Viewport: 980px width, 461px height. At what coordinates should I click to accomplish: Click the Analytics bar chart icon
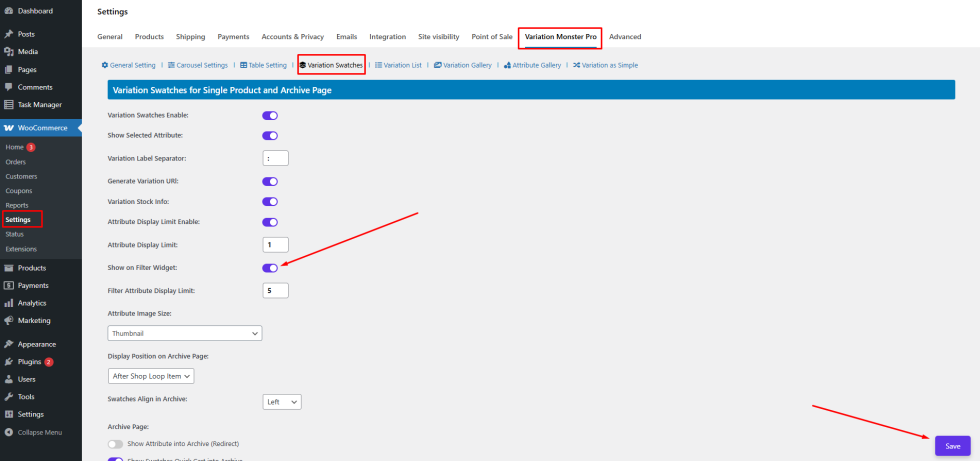coord(9,303)
